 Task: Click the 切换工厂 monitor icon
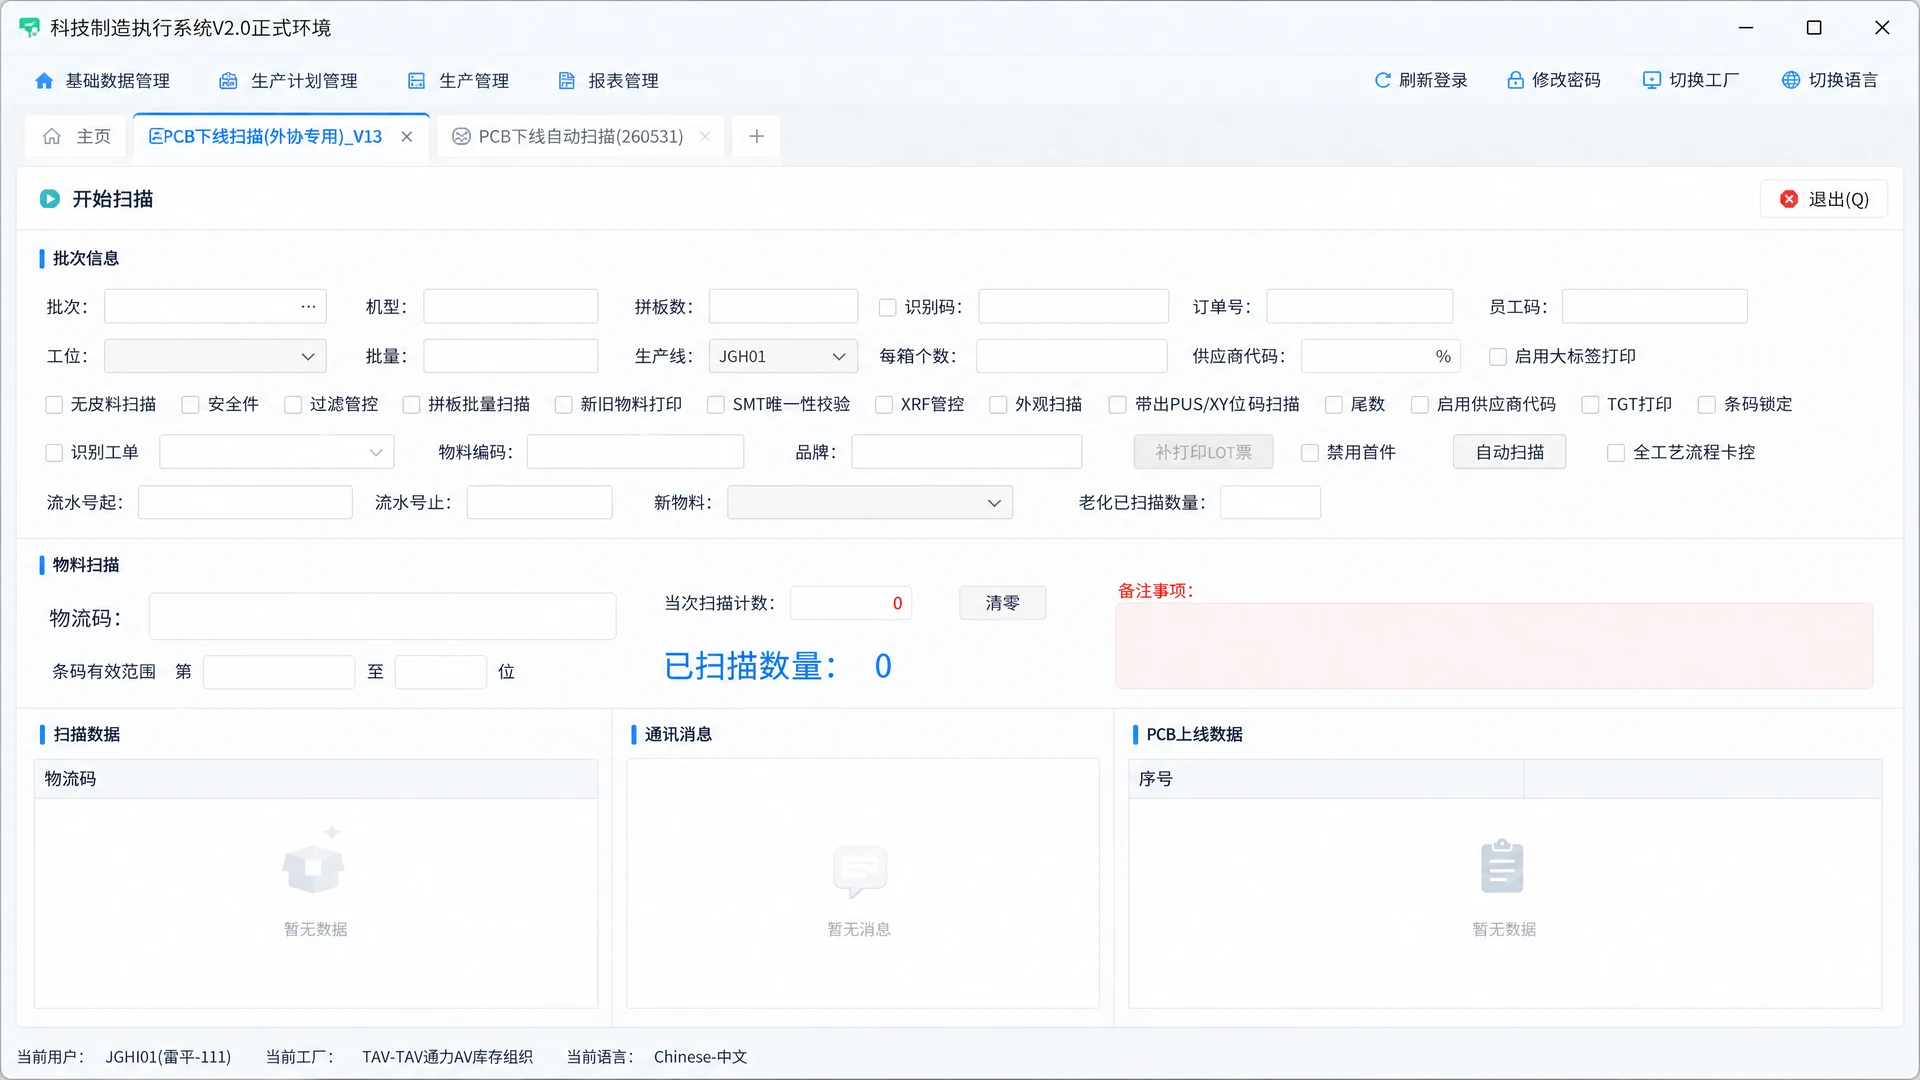(1651, 80)
